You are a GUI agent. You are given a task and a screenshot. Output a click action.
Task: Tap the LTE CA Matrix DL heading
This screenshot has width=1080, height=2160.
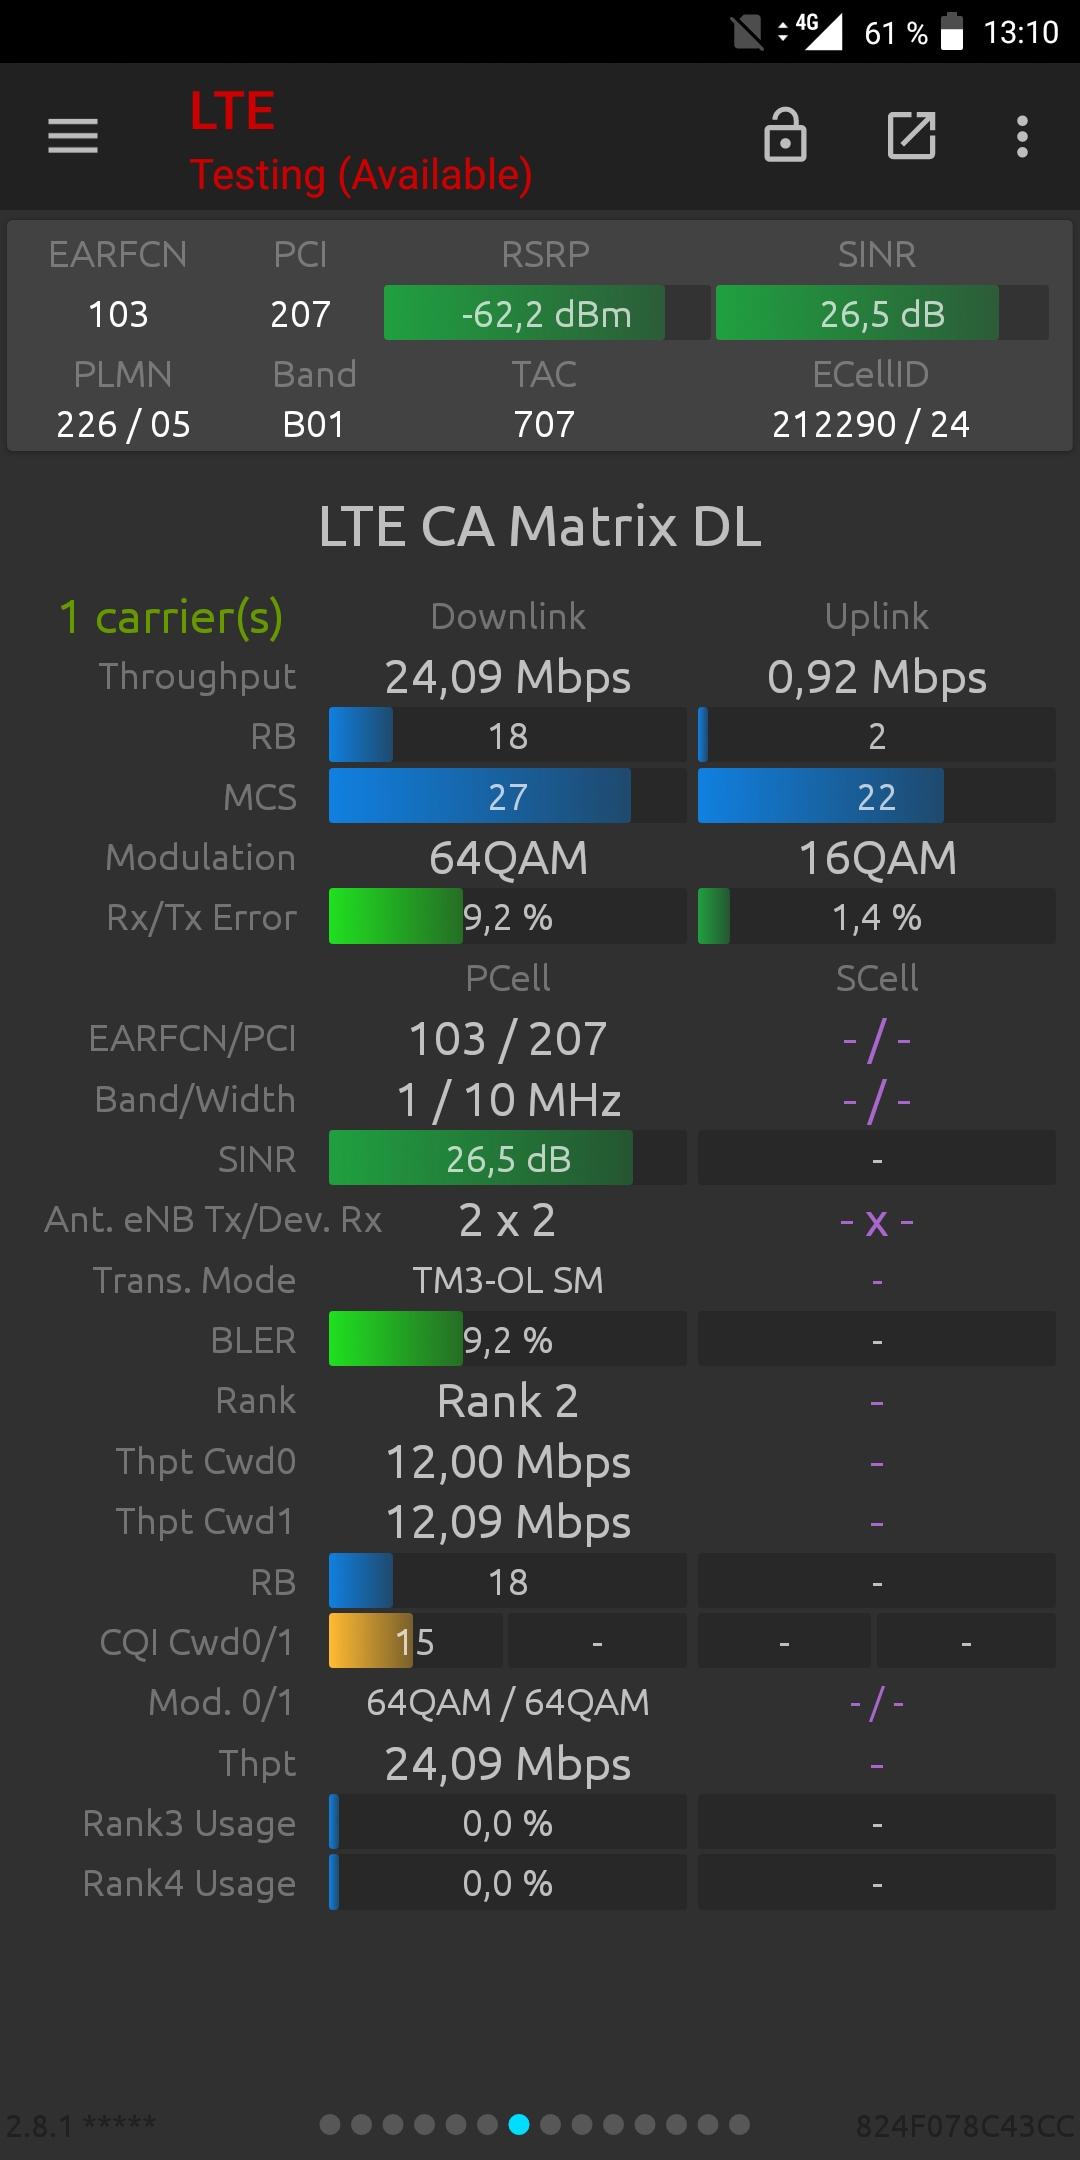pyautogui.click(x=540, y=527)
